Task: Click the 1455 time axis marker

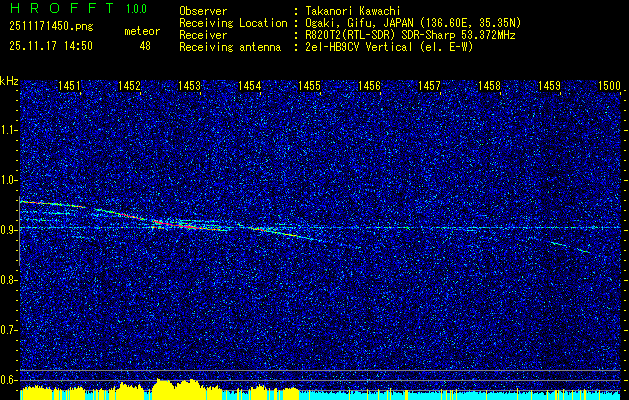Action: pos(310,85)
